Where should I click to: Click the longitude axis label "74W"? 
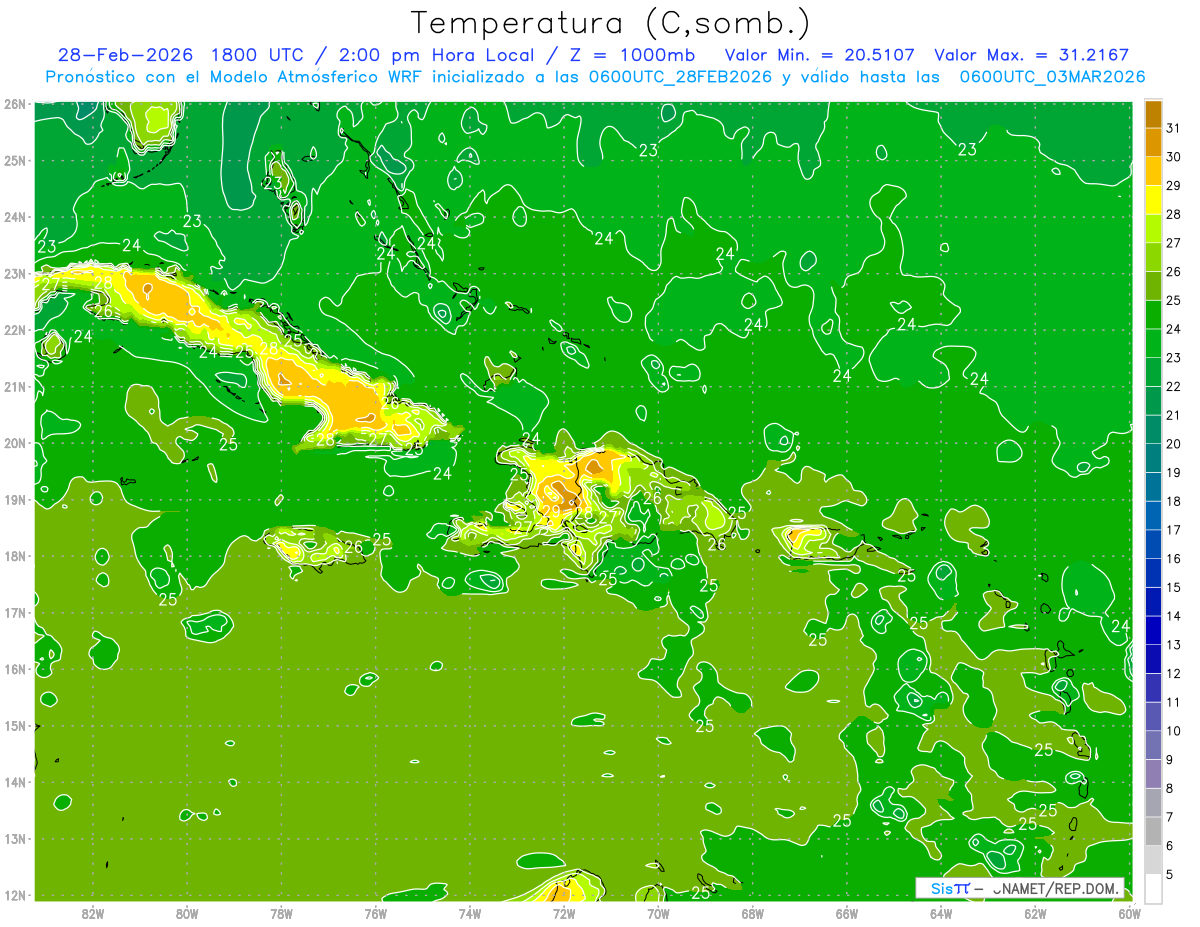pyautogui.click(x=470, y=912)
